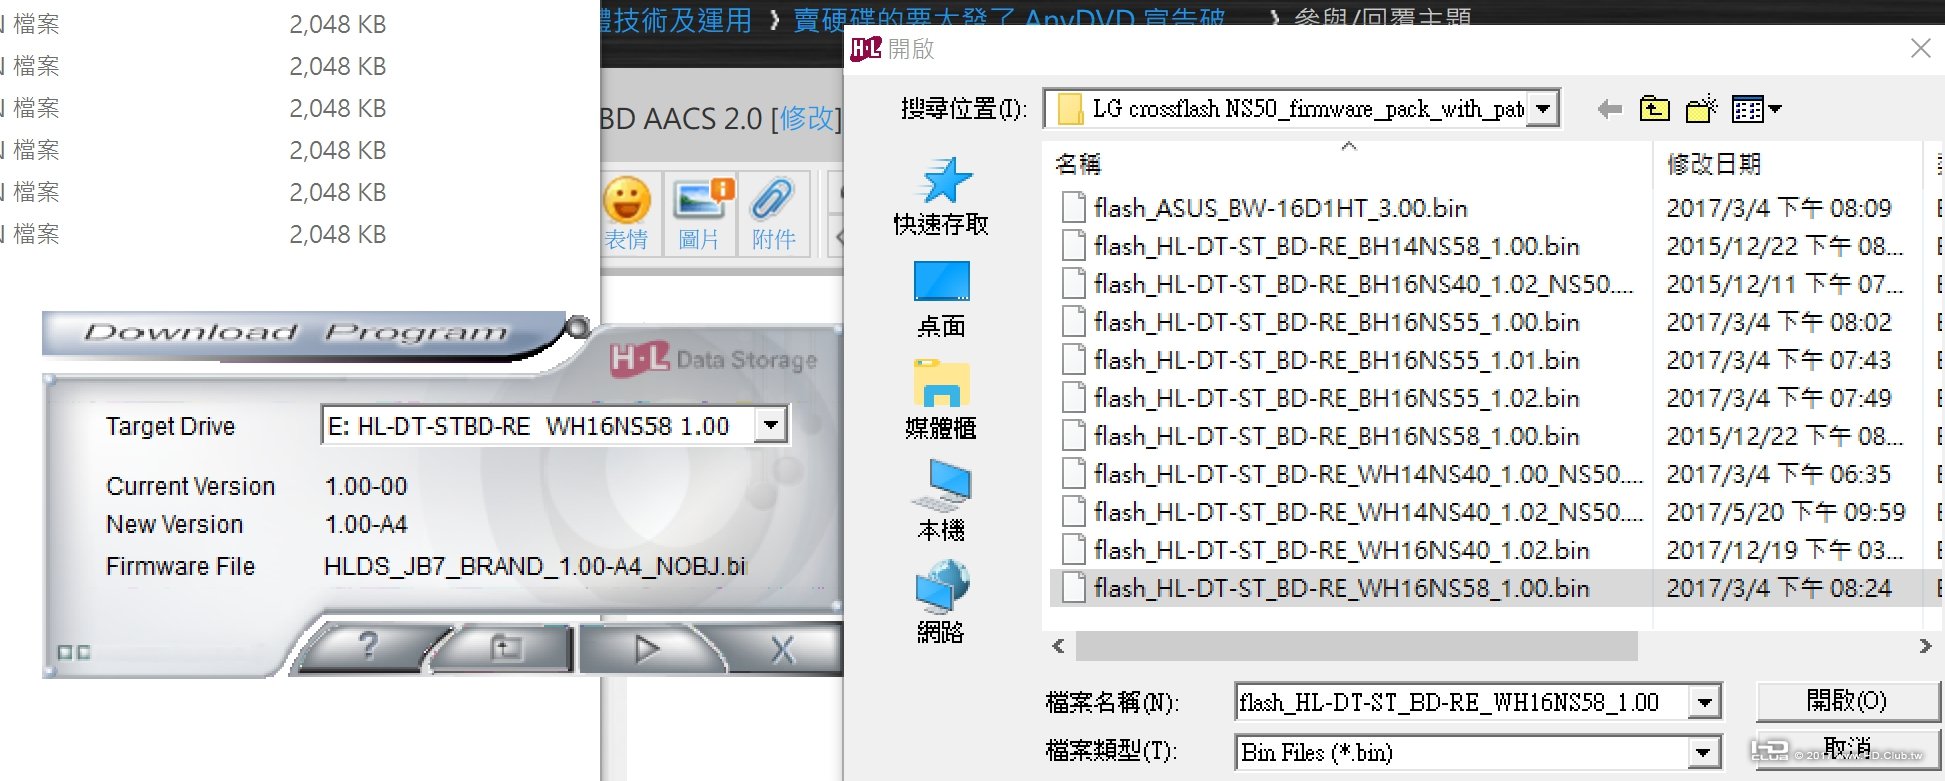Click the modified date 2017/3/4 下午 08:09
This screenshot has width=1945, height=781.
[1779, 208]
